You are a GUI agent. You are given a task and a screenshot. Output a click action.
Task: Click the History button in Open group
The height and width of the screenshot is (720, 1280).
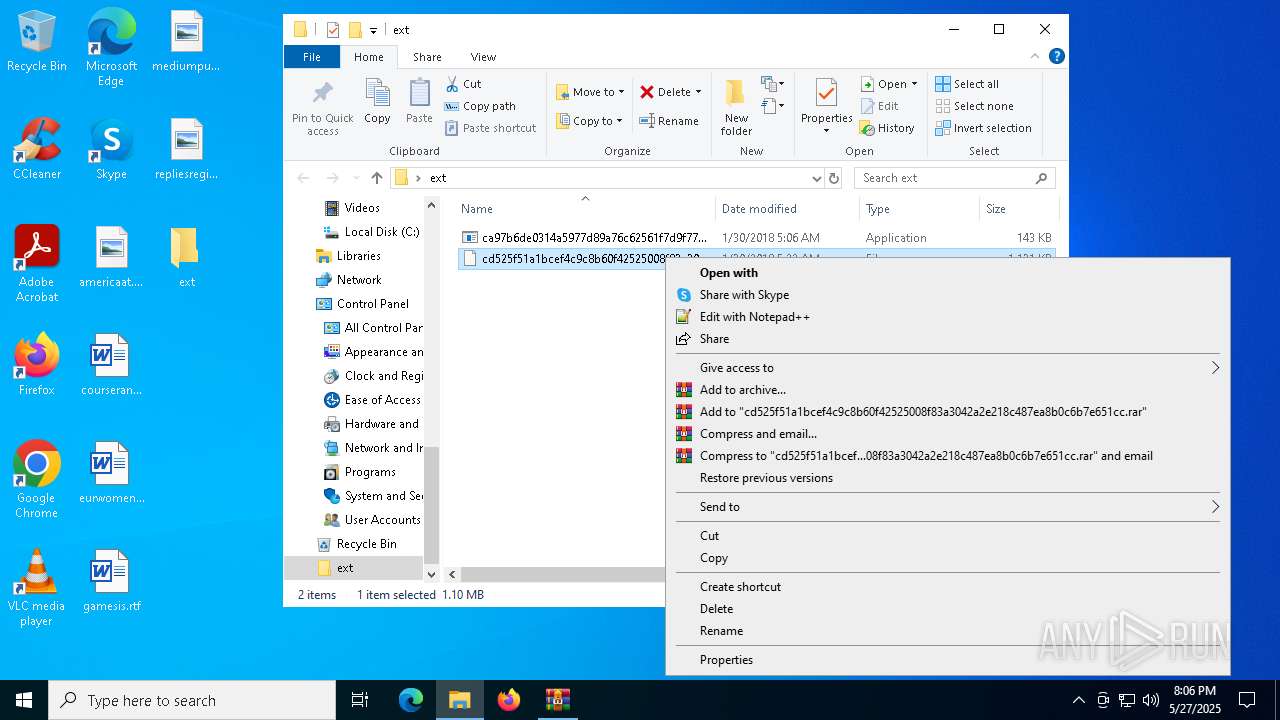tap(887, 128)
